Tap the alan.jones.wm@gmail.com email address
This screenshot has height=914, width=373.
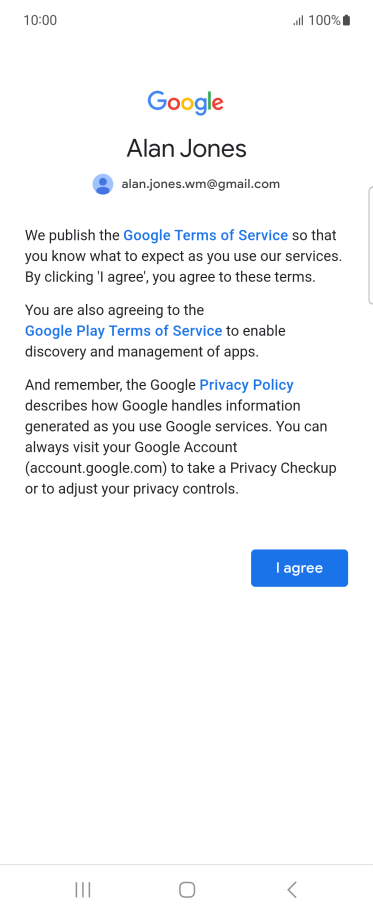tap(200, 184)
